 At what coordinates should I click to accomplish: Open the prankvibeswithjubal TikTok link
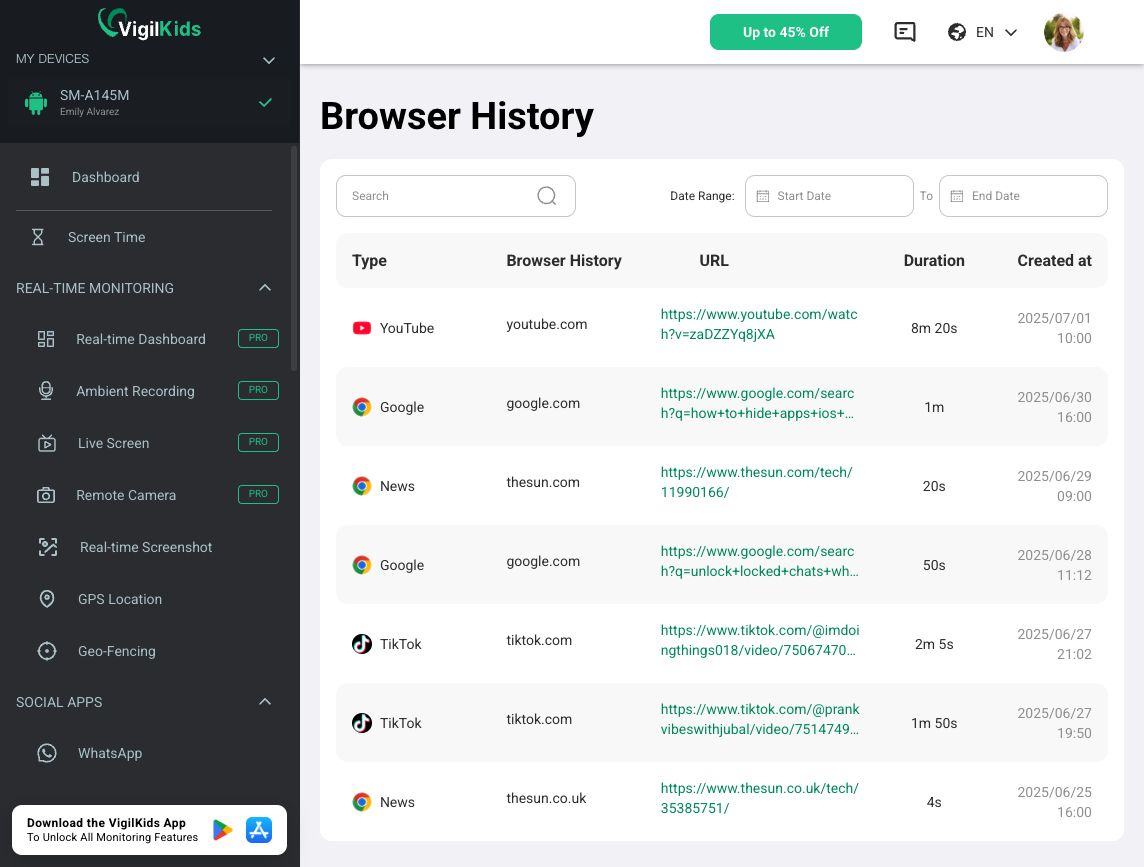760,719
